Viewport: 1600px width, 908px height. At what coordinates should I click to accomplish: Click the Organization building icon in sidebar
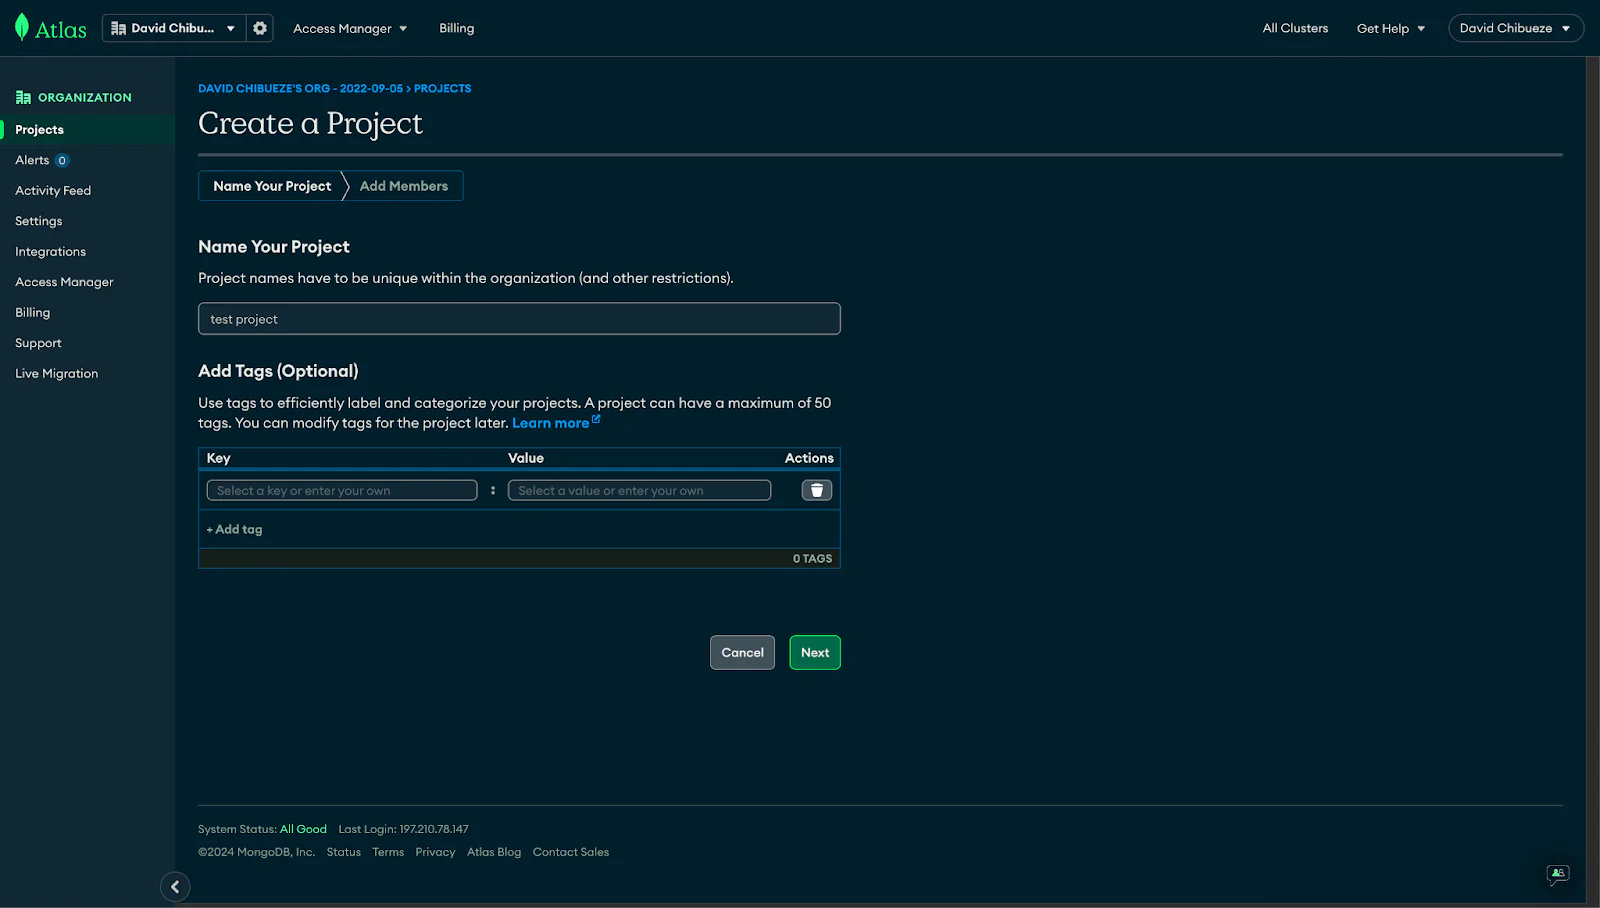[23, 97]
